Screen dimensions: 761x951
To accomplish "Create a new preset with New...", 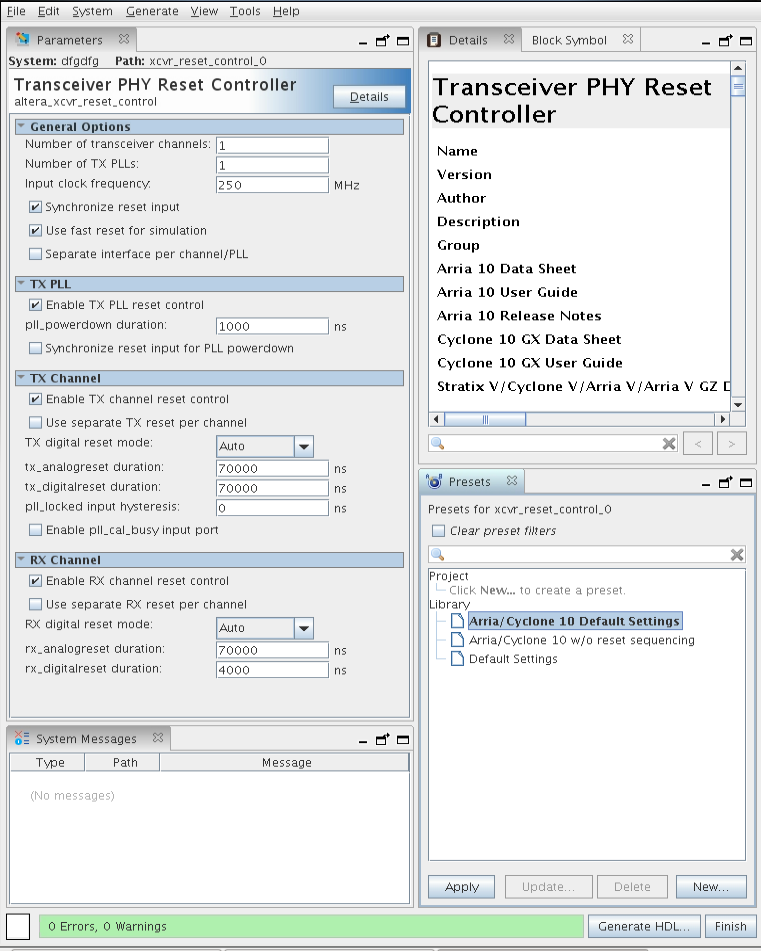I will pyautogui.click(x=711, y=887).
